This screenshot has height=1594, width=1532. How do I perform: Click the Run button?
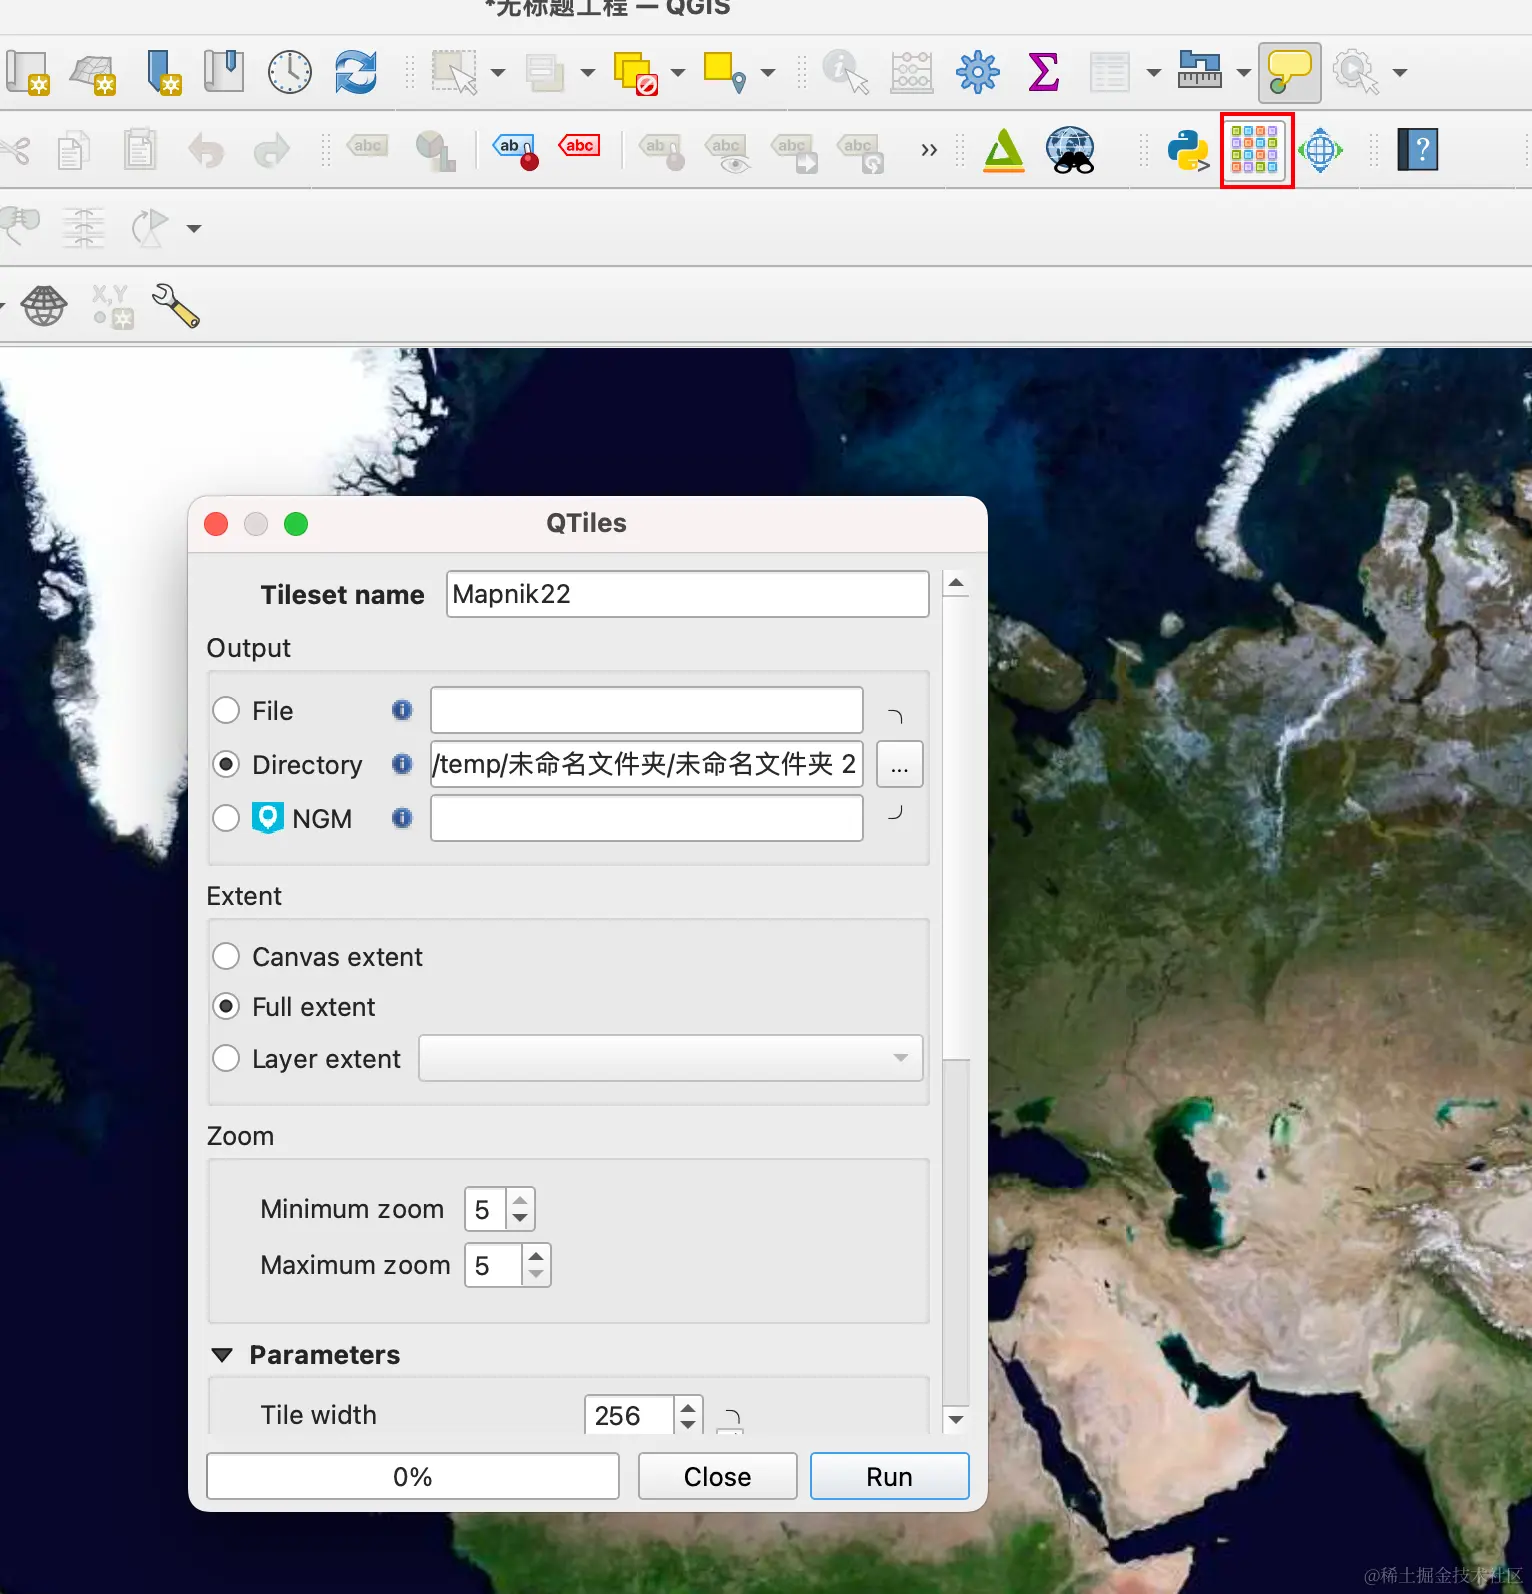[889, 1477]
